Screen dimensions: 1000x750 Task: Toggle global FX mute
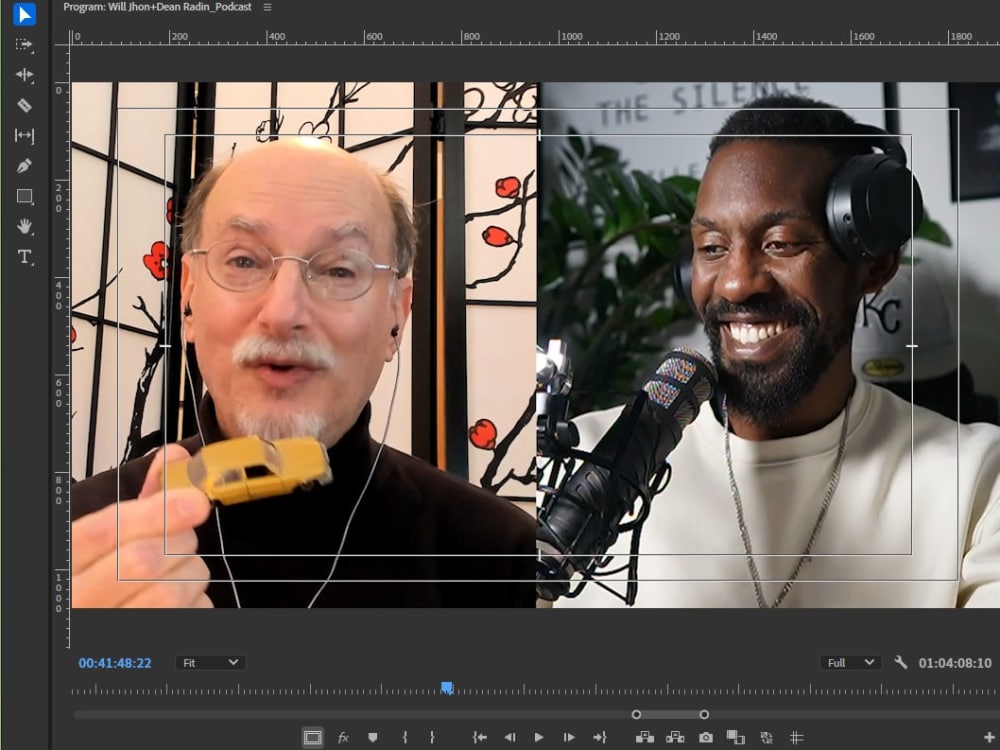pos(343,738)
